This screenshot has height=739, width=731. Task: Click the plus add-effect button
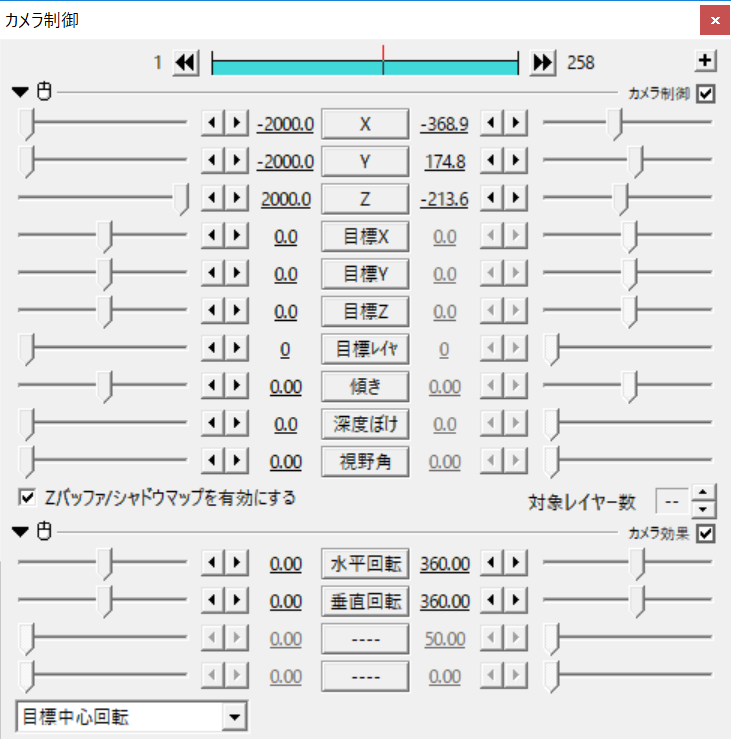pyautogui.click(x=705, y=61)
